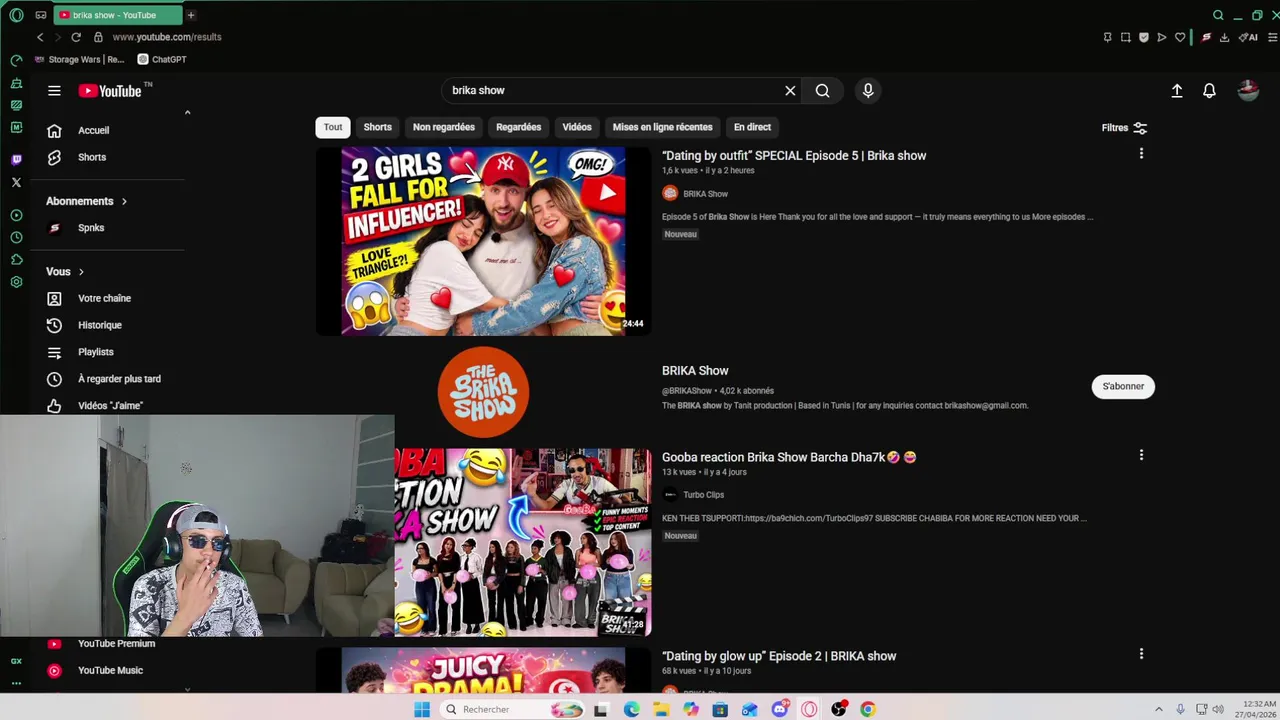Submit search with the magnifier button
This screenshot has height=720, width=1280.
(822, 90)
